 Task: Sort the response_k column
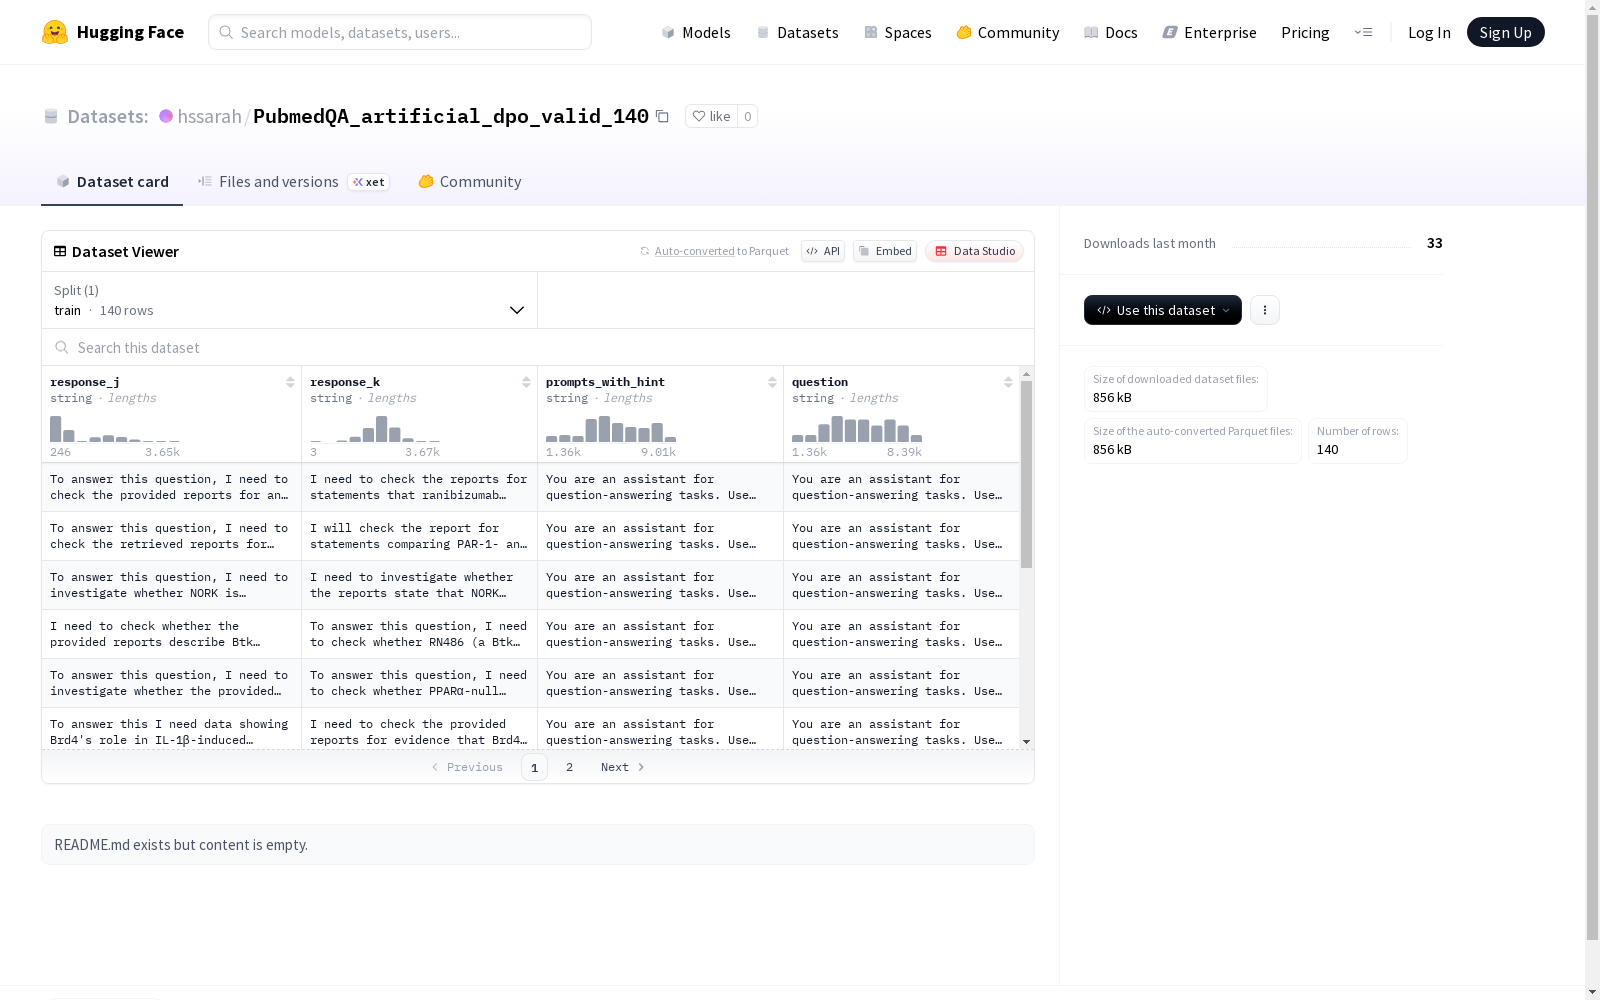pyautogui.click(x=526, y=382)
